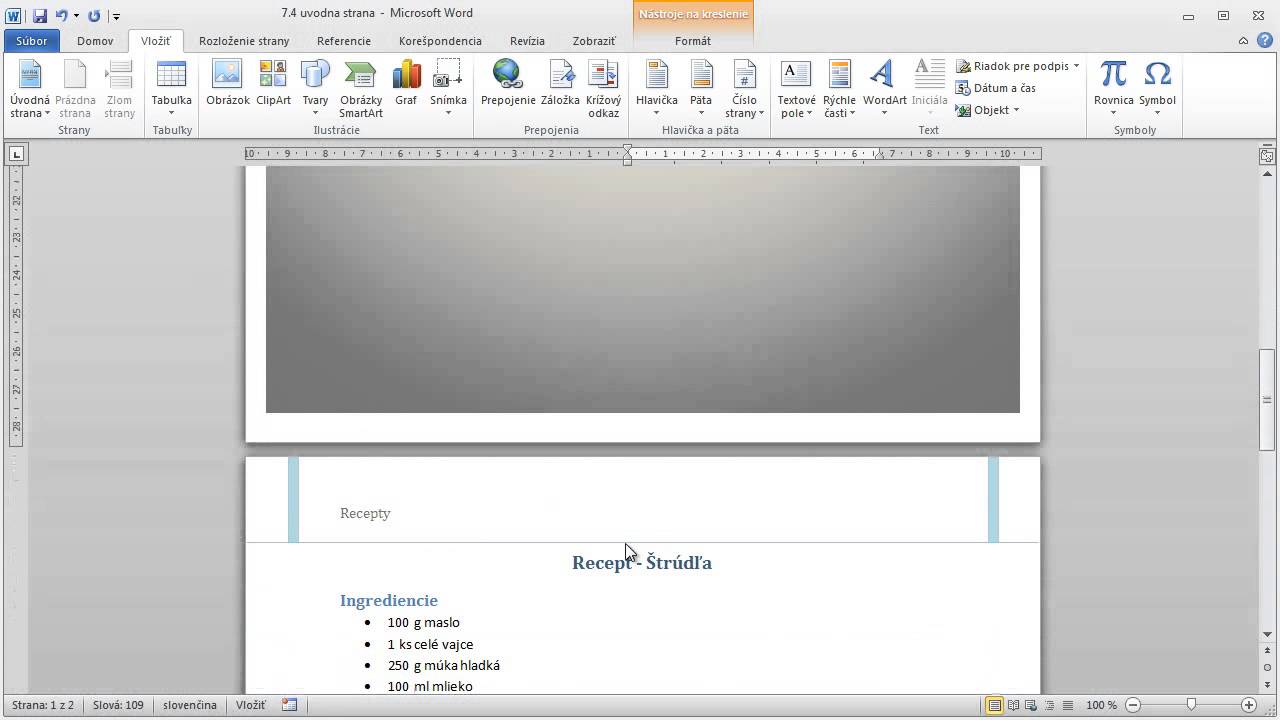The height and width of the screenshot is (720, 1280).
Task: Insert Obrázky SmartArt graphic
Action: 361,89
